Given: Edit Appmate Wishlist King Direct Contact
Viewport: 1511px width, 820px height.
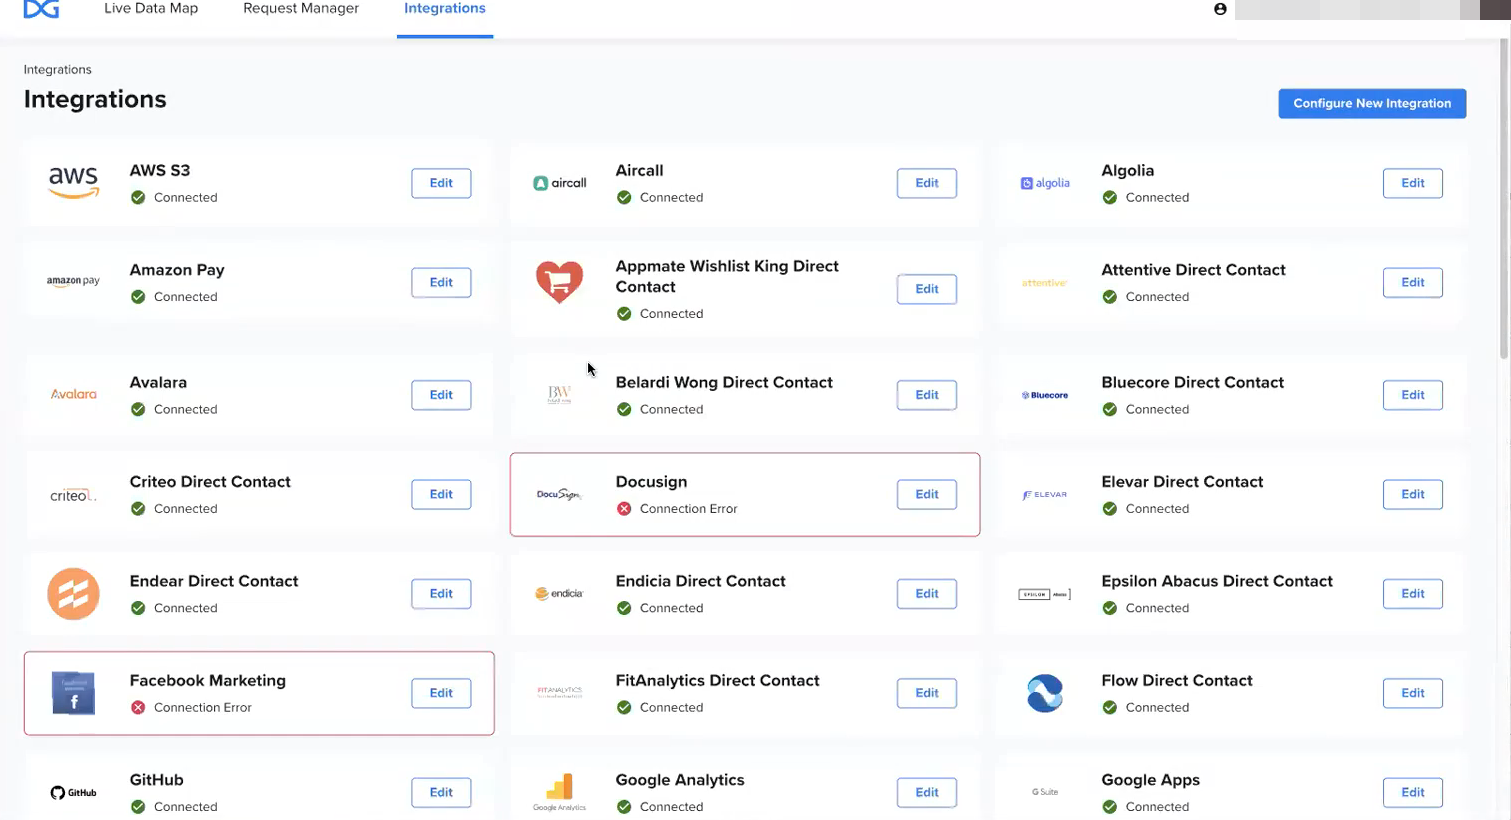Looking at the screenshot, I should tap(927, 289).
